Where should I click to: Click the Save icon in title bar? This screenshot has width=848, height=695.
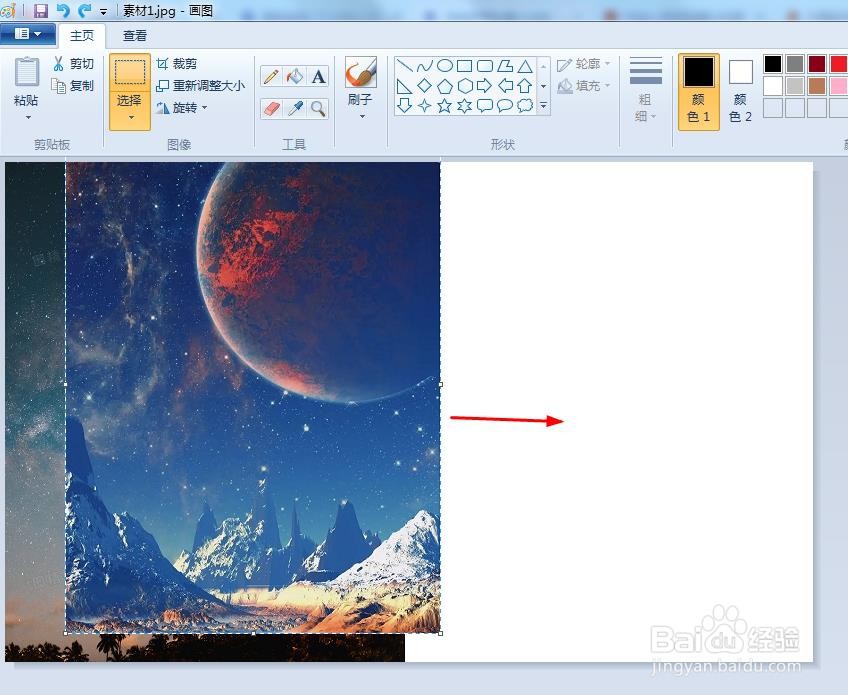41,10
